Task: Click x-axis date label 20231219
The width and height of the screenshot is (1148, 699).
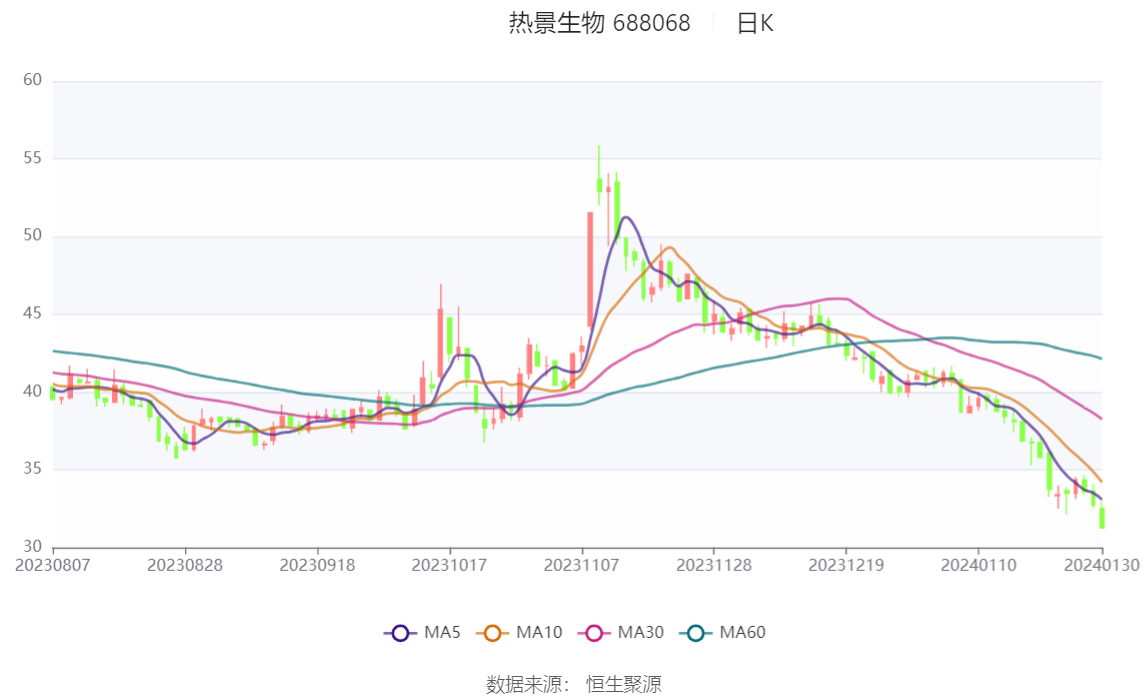Action: point(846,565)
